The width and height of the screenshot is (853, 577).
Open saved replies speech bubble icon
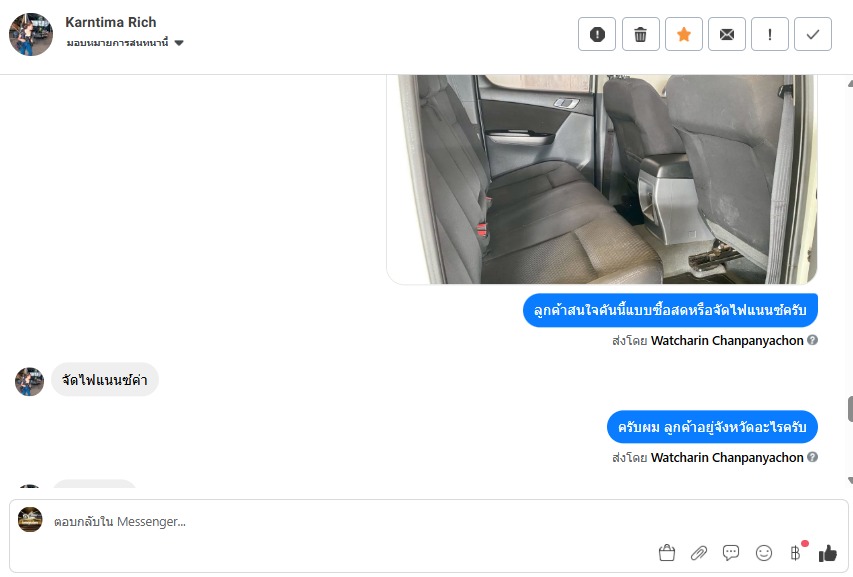pyautogui.click(x=731, y=553)
